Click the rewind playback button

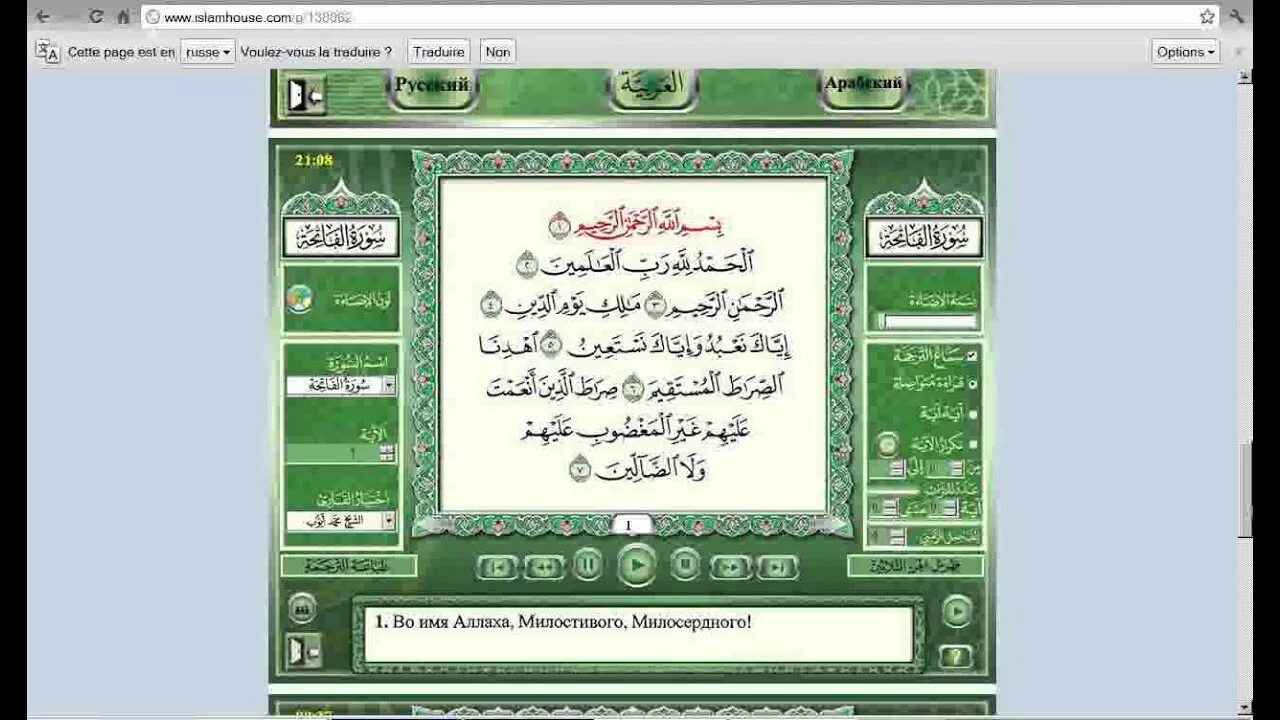pos(543,567)
